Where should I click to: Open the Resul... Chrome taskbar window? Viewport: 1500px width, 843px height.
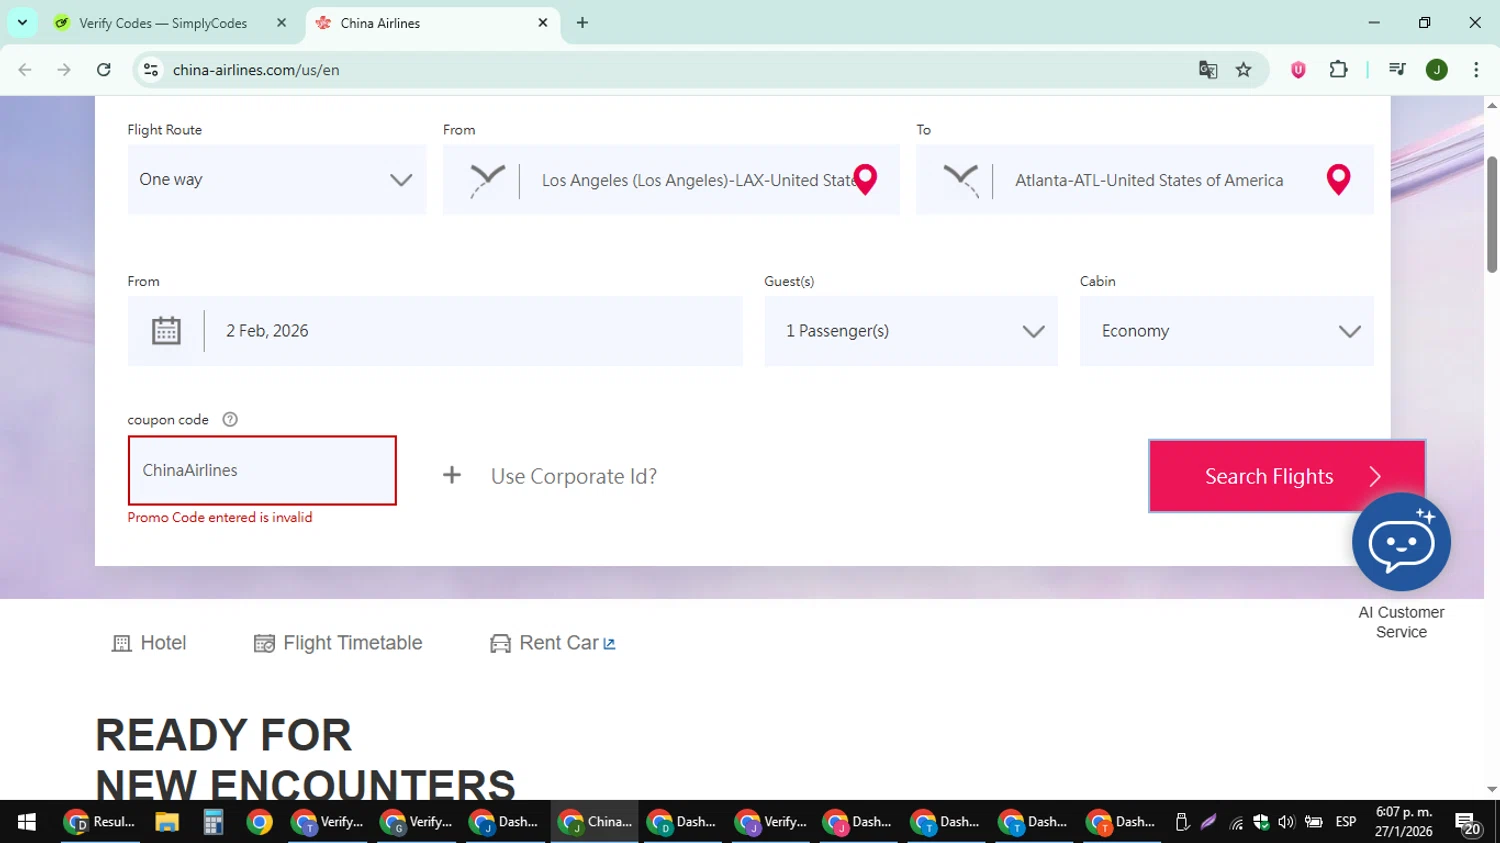tap(100, 822)
